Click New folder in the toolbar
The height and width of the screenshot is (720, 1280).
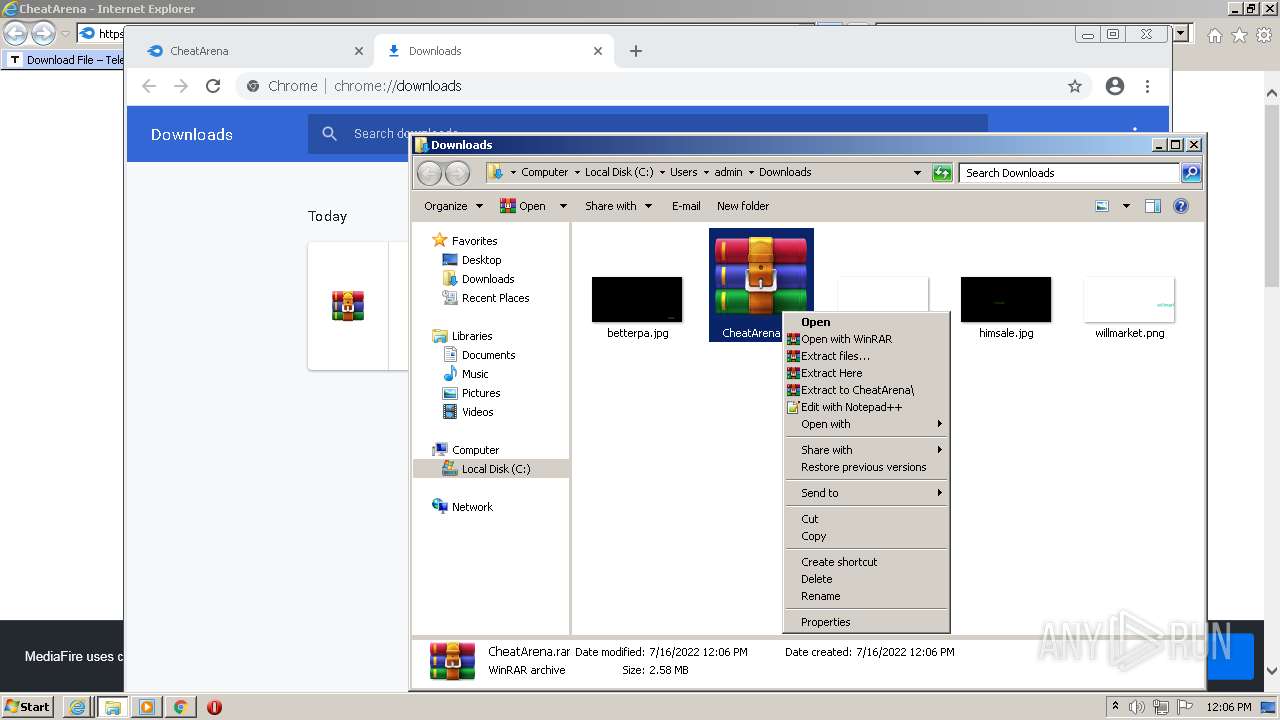(743, 206)
